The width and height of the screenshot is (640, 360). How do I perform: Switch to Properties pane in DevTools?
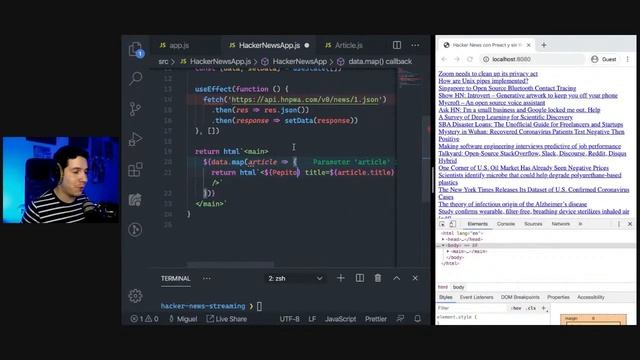pyautogui.click(x=558, y=297)
